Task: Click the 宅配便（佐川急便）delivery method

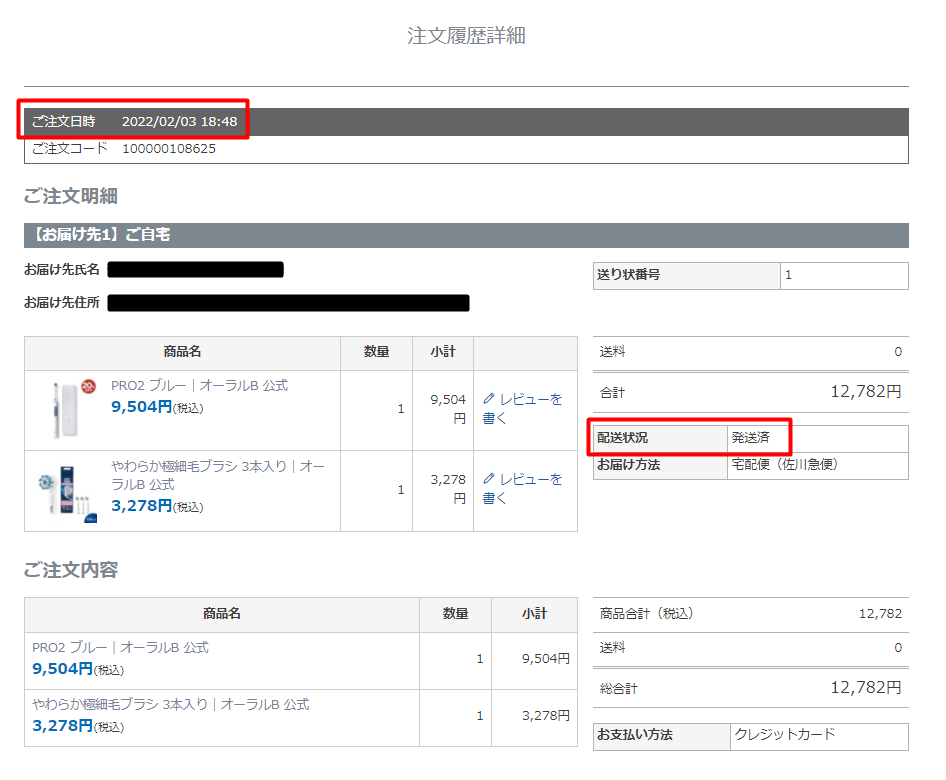Action: point(784,465)
